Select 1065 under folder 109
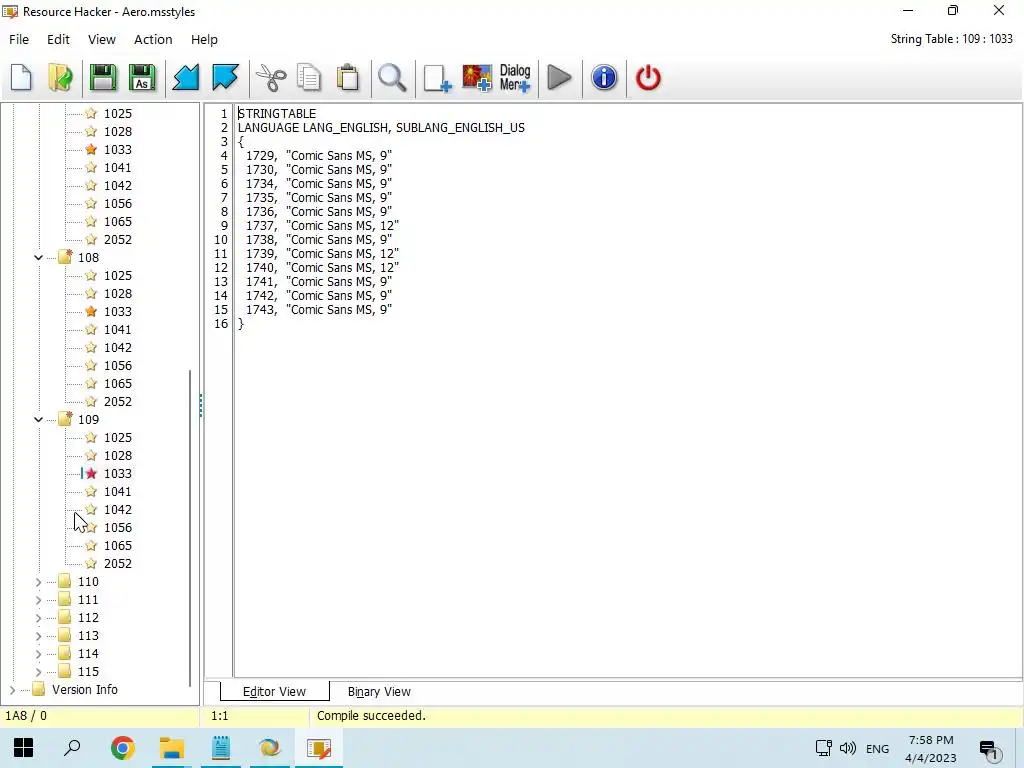The image size is (1024, 768). pos(118,545)
